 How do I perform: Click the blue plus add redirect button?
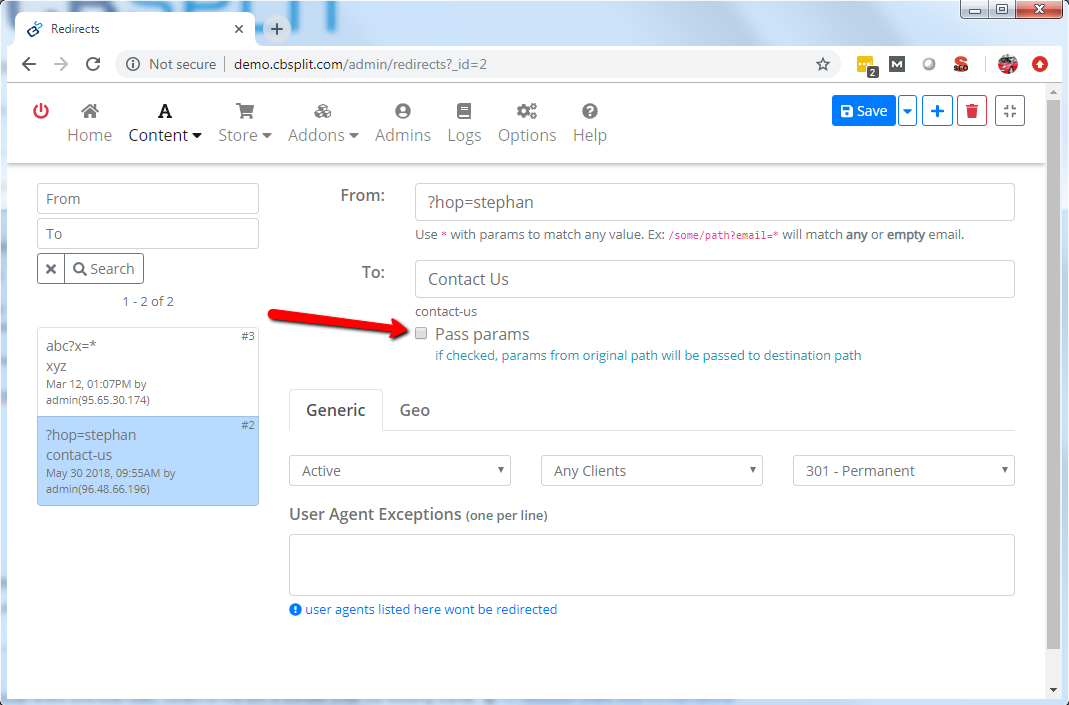(937, 111)
